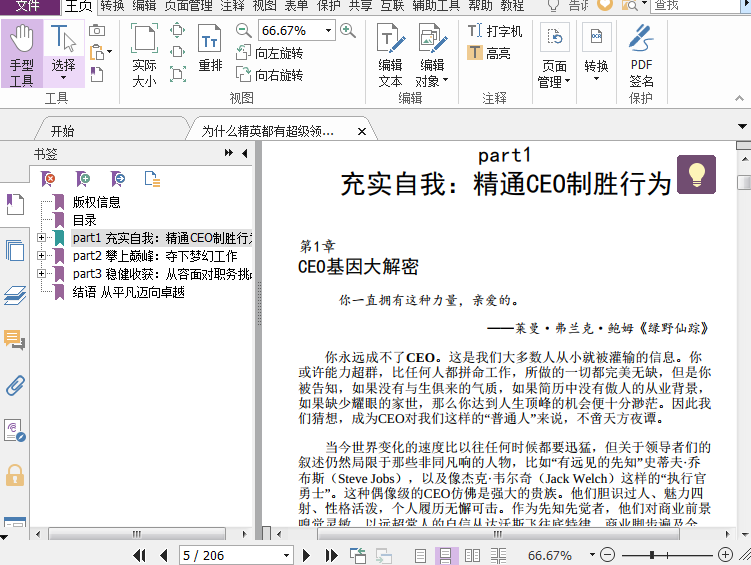Activate the Select text tool
The height and width of the screenshot is (565, 751).
coord(64,54)
